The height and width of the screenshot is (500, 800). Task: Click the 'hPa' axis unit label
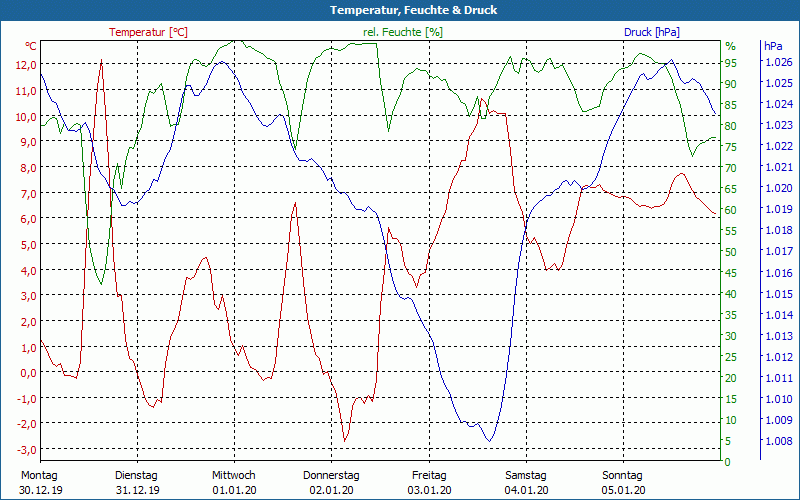(773, 46)
